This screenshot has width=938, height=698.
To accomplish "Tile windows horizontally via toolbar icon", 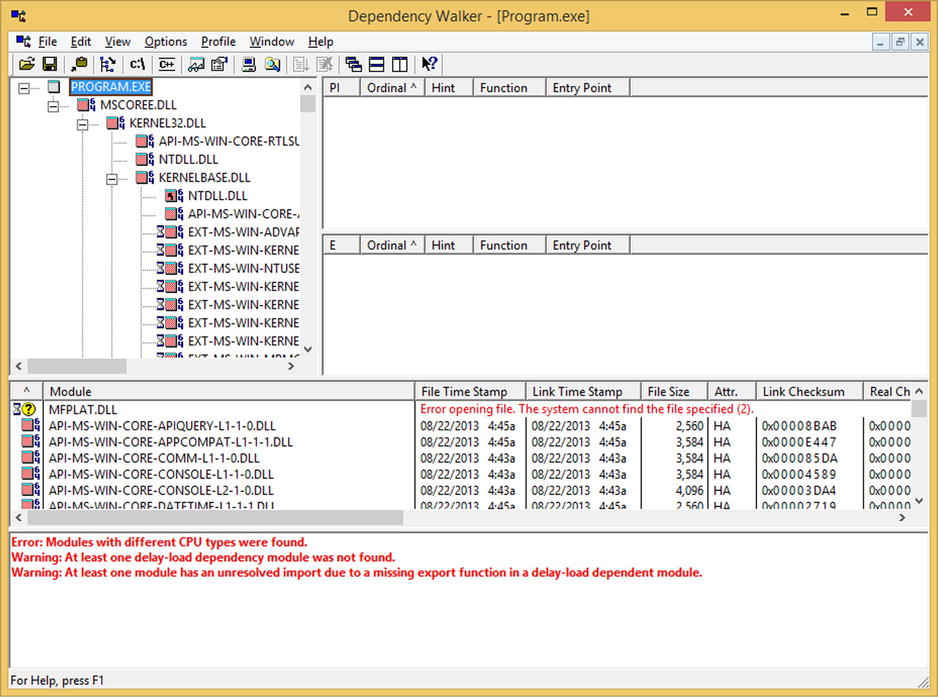I will (377, 64).
